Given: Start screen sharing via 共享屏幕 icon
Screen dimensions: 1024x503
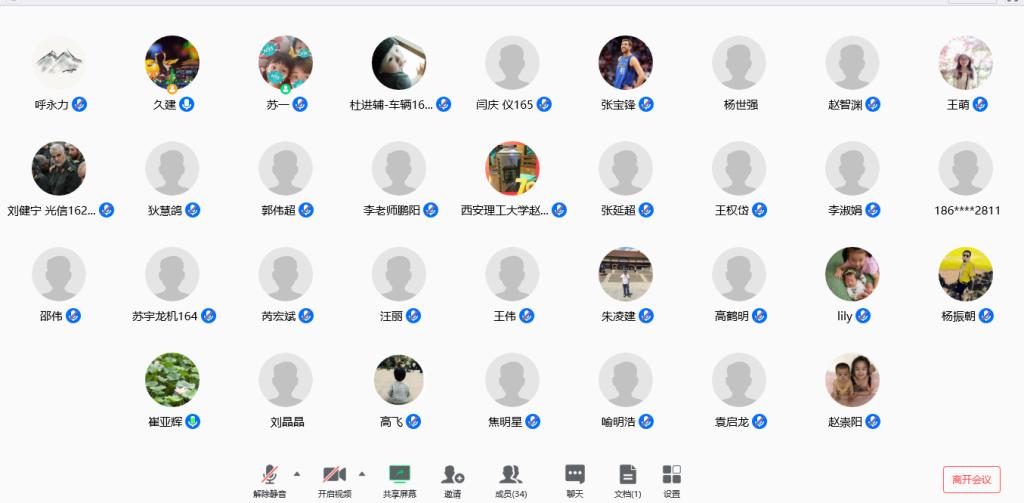Looking at the screenshot, I should coord(400,474).
